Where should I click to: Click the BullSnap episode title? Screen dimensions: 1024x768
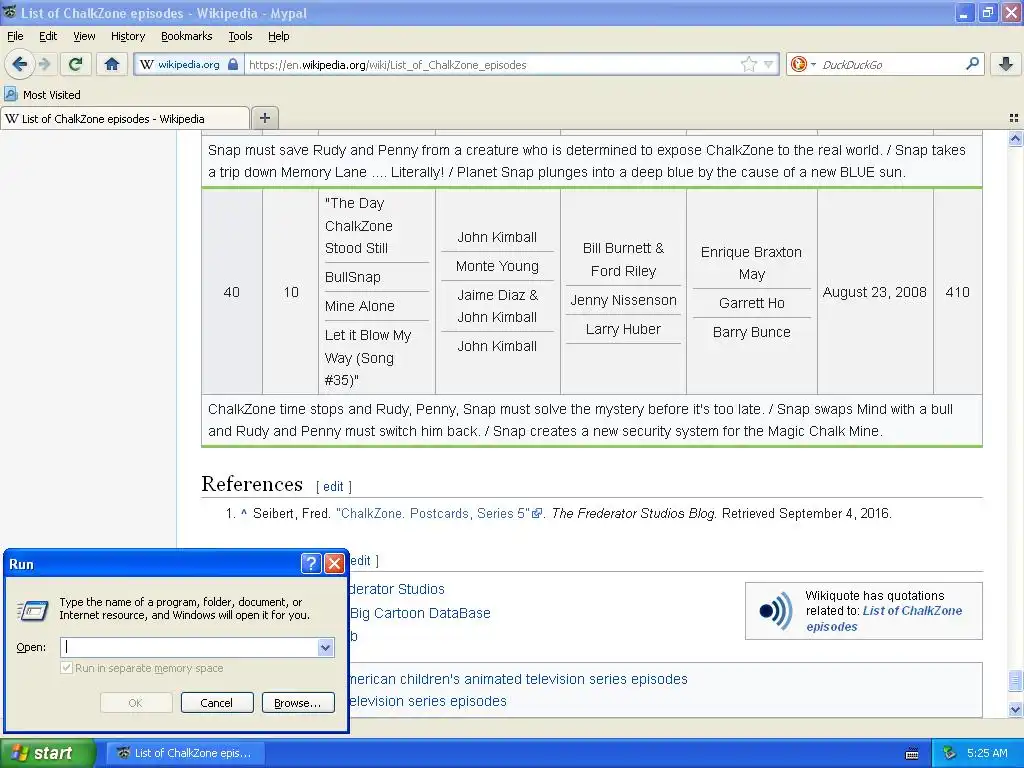[x=353, y=277]
